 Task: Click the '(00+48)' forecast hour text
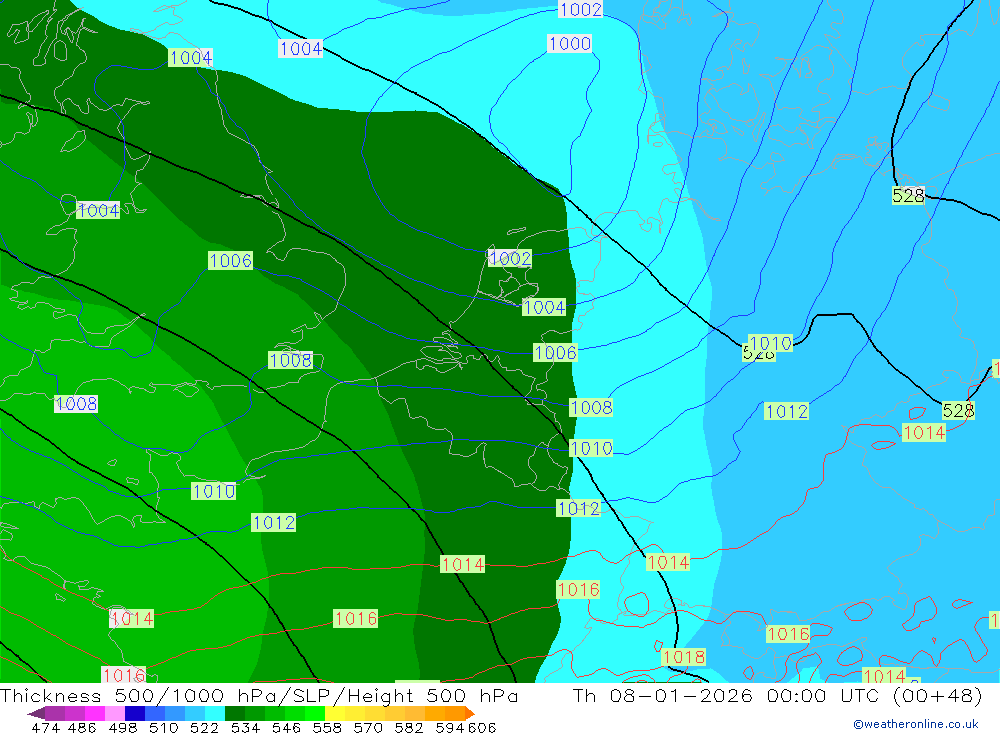[938, 695]
